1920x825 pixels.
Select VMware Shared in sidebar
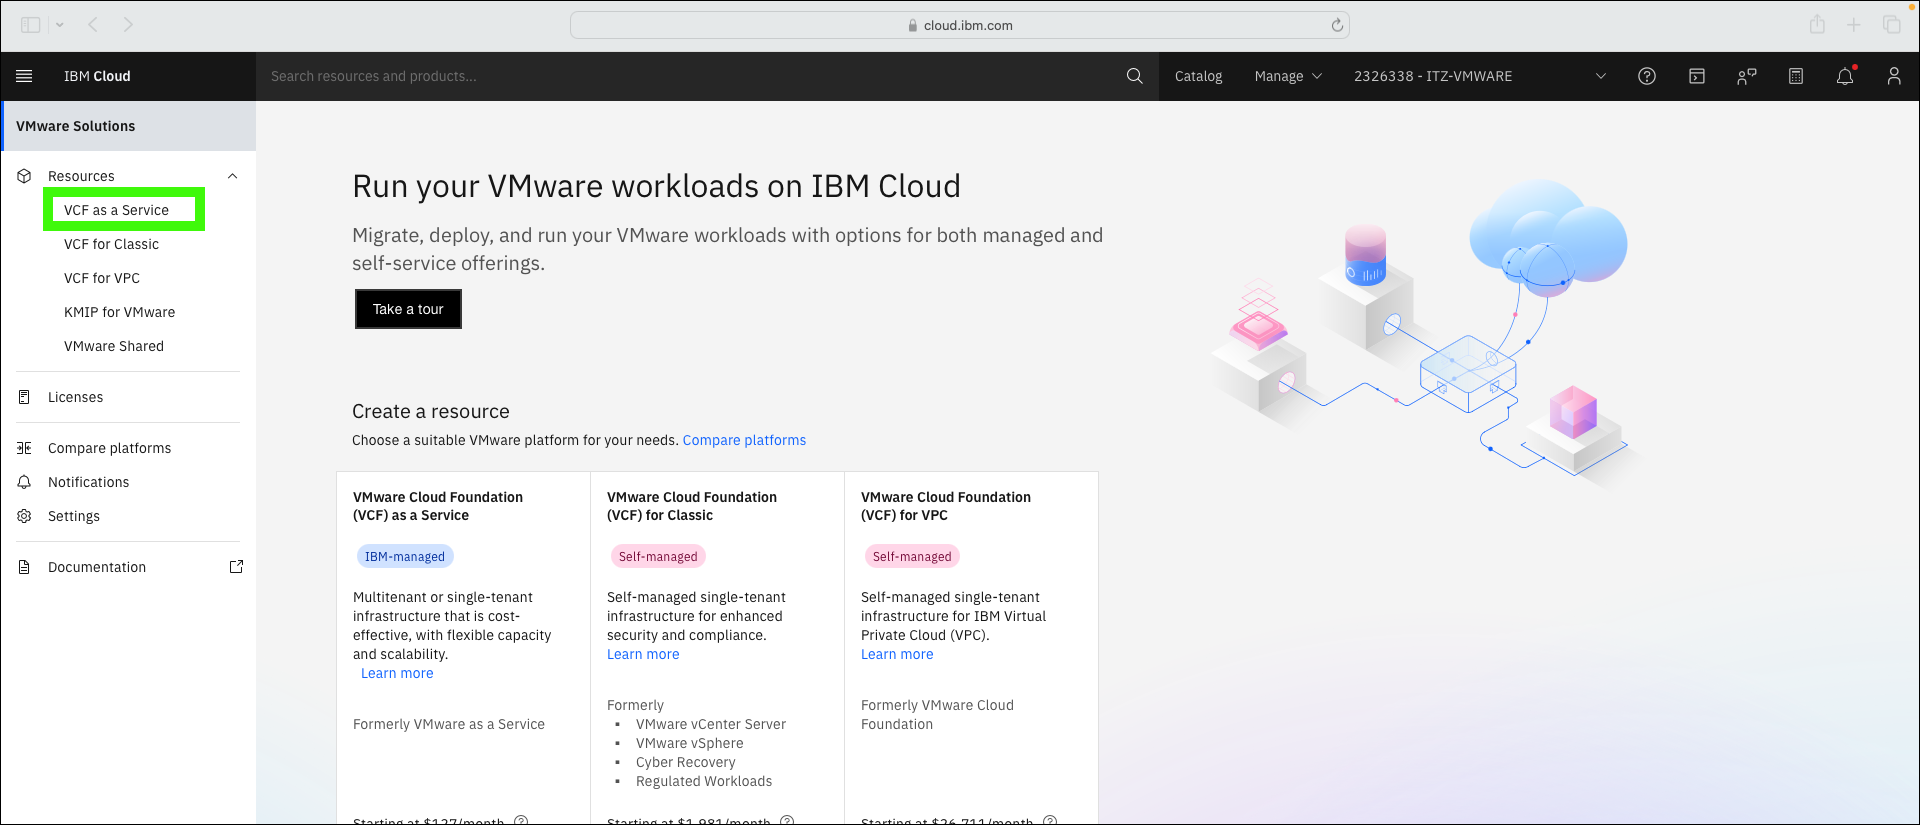pos(114,346)
